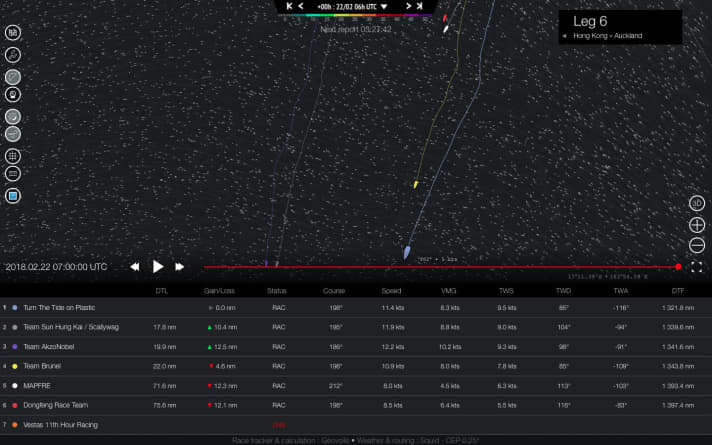Click the back arrow beside Hong Kong - Auckland
712x445 pixels.
[x=564, y=36]
